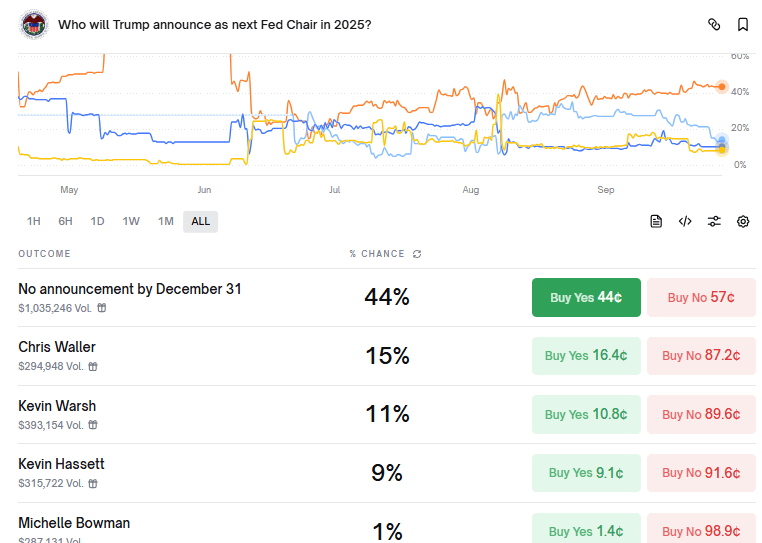Switch chart to 1W range

131,221
